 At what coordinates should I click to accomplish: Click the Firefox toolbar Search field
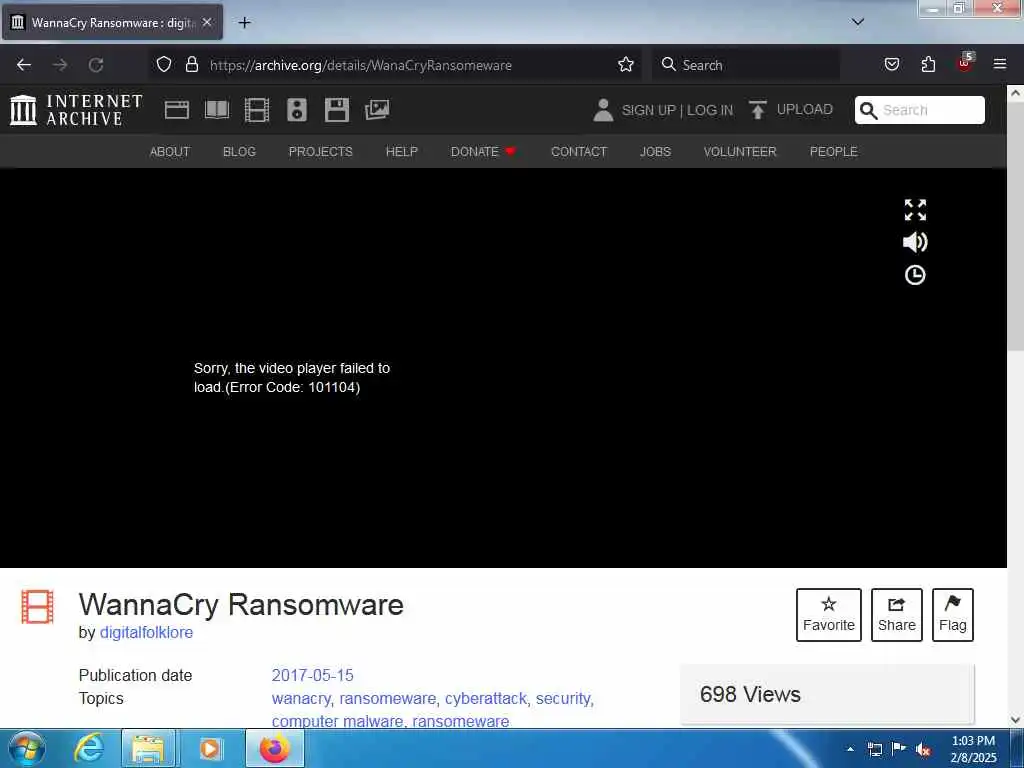[746, 65]
